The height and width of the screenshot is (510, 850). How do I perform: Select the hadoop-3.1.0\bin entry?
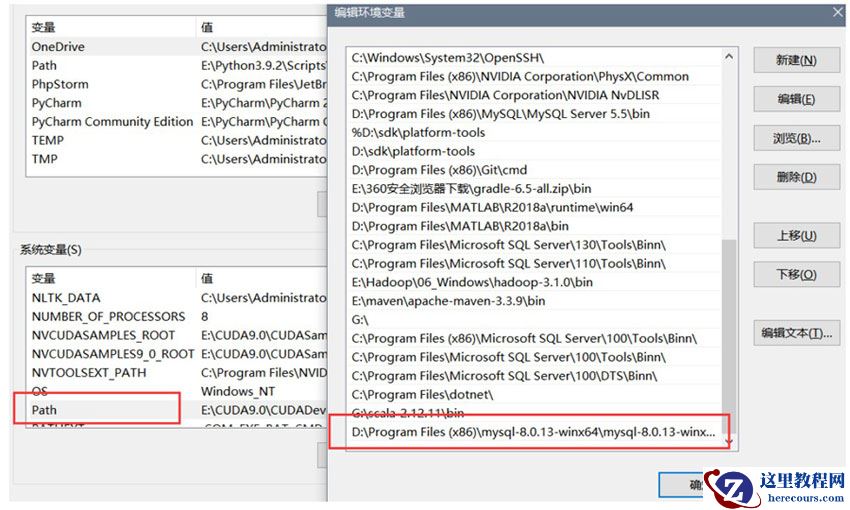coord(535,282)
